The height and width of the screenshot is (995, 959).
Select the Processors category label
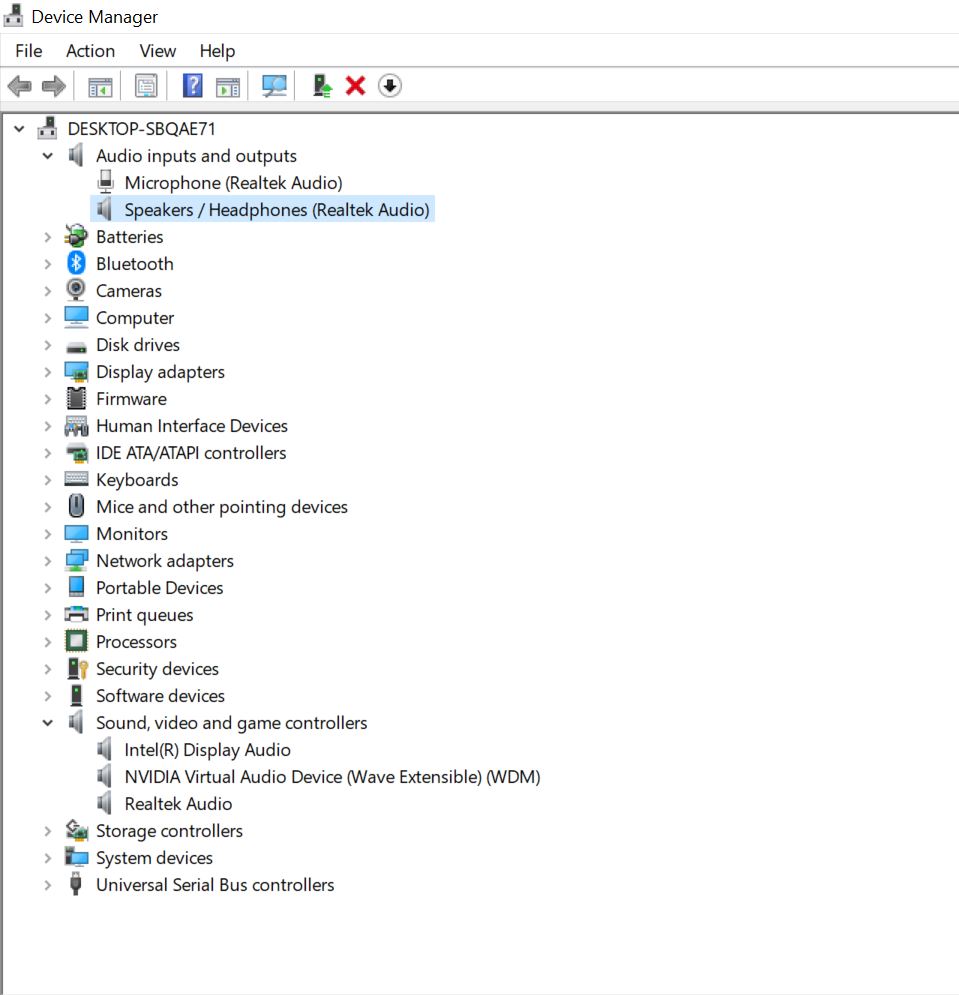click(x=136, y=642)
